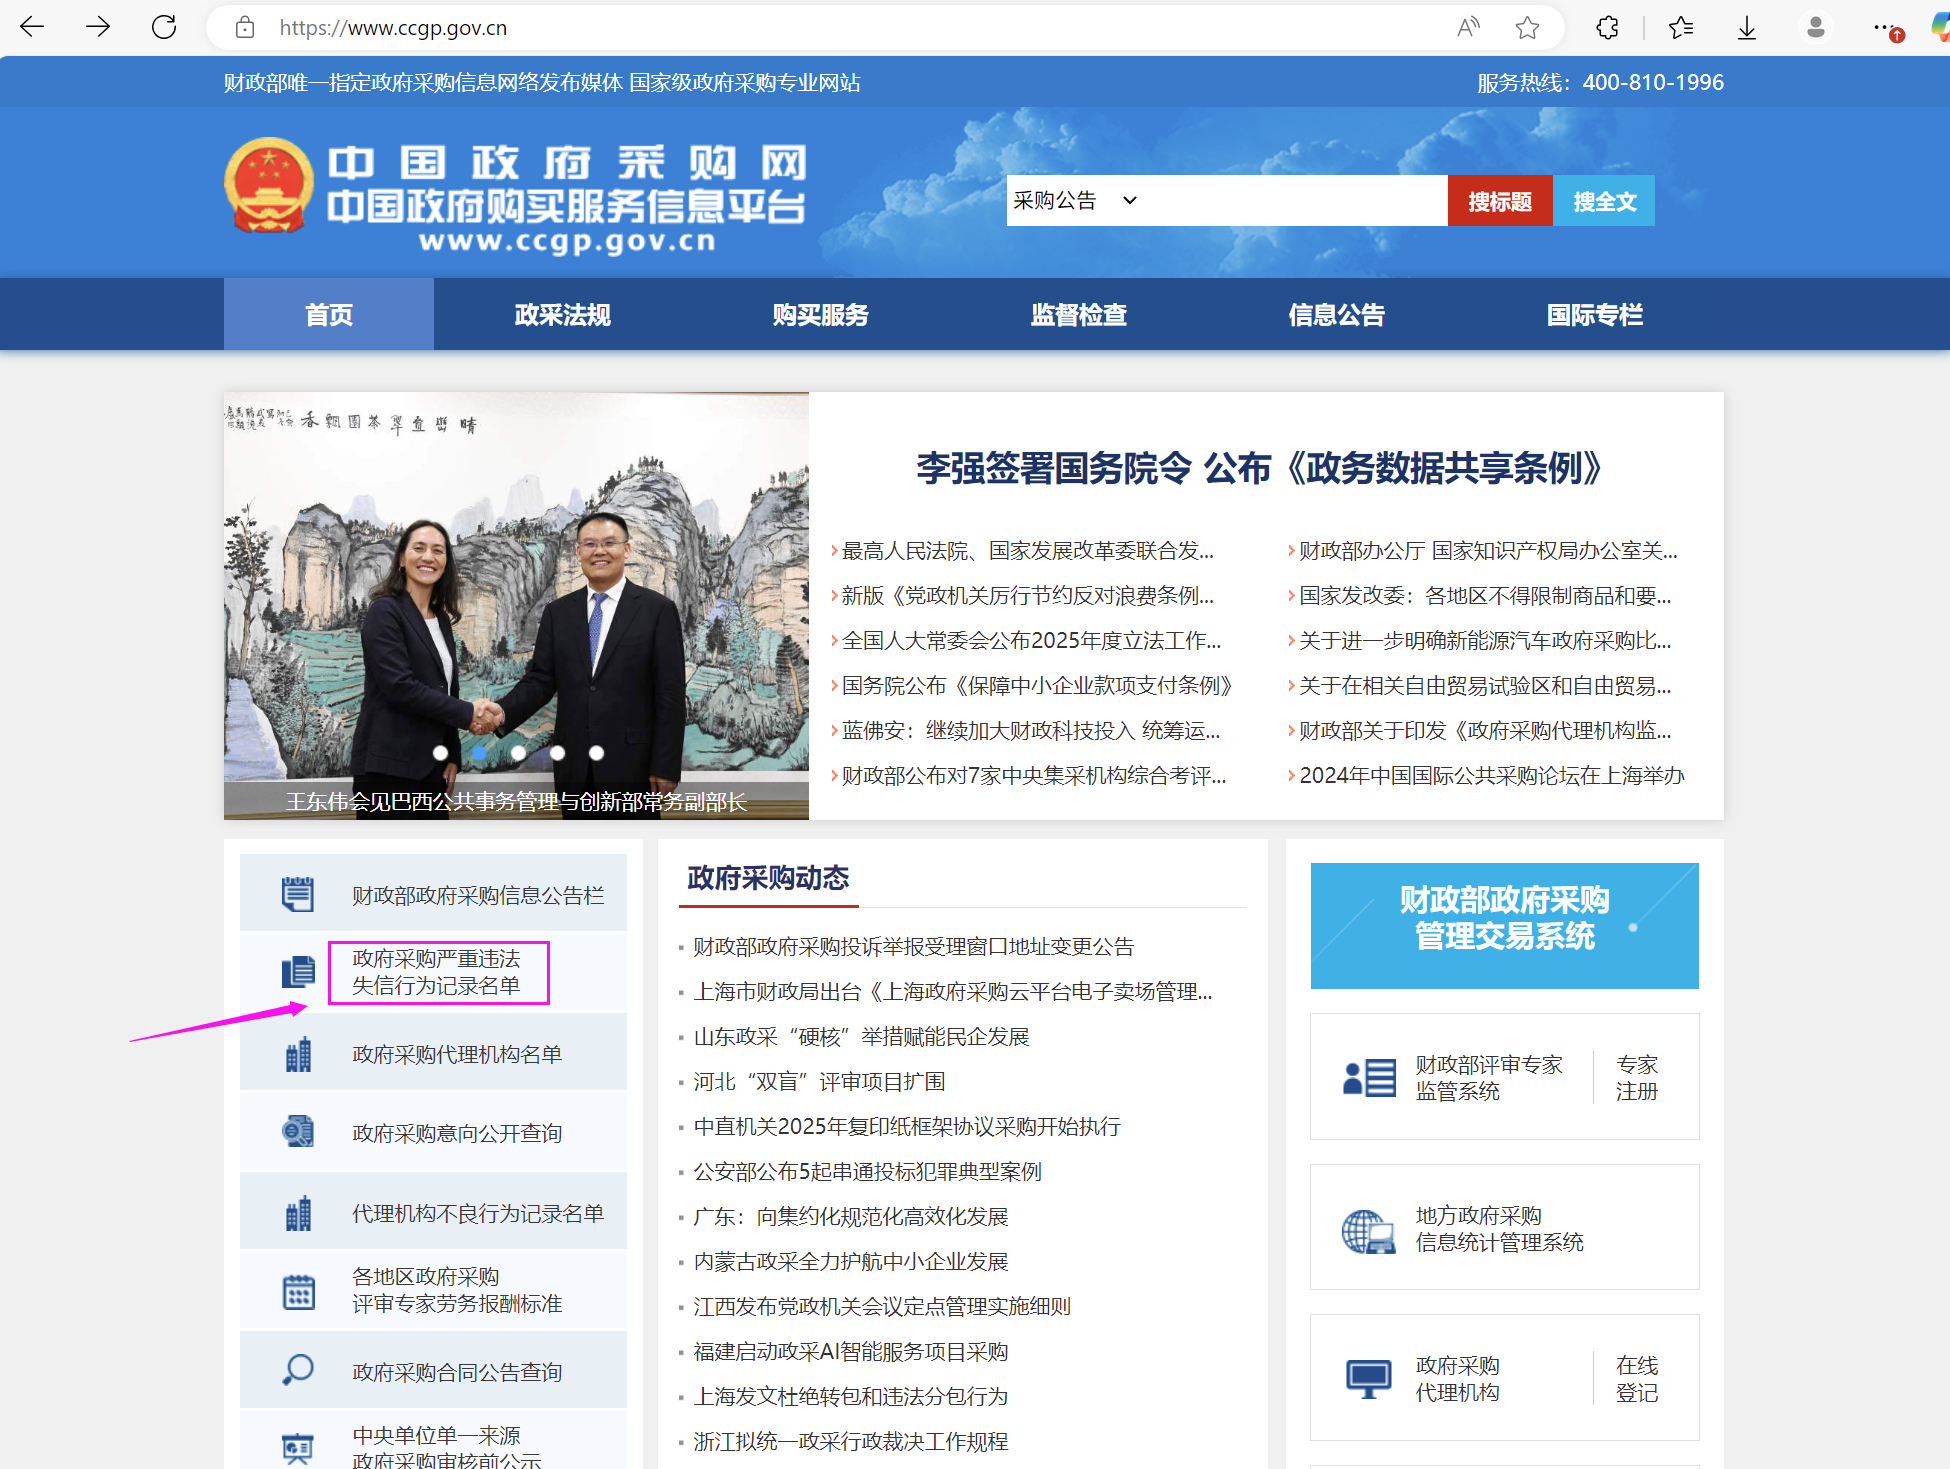Click the favorites star icon in address bar

point(1527,27)
